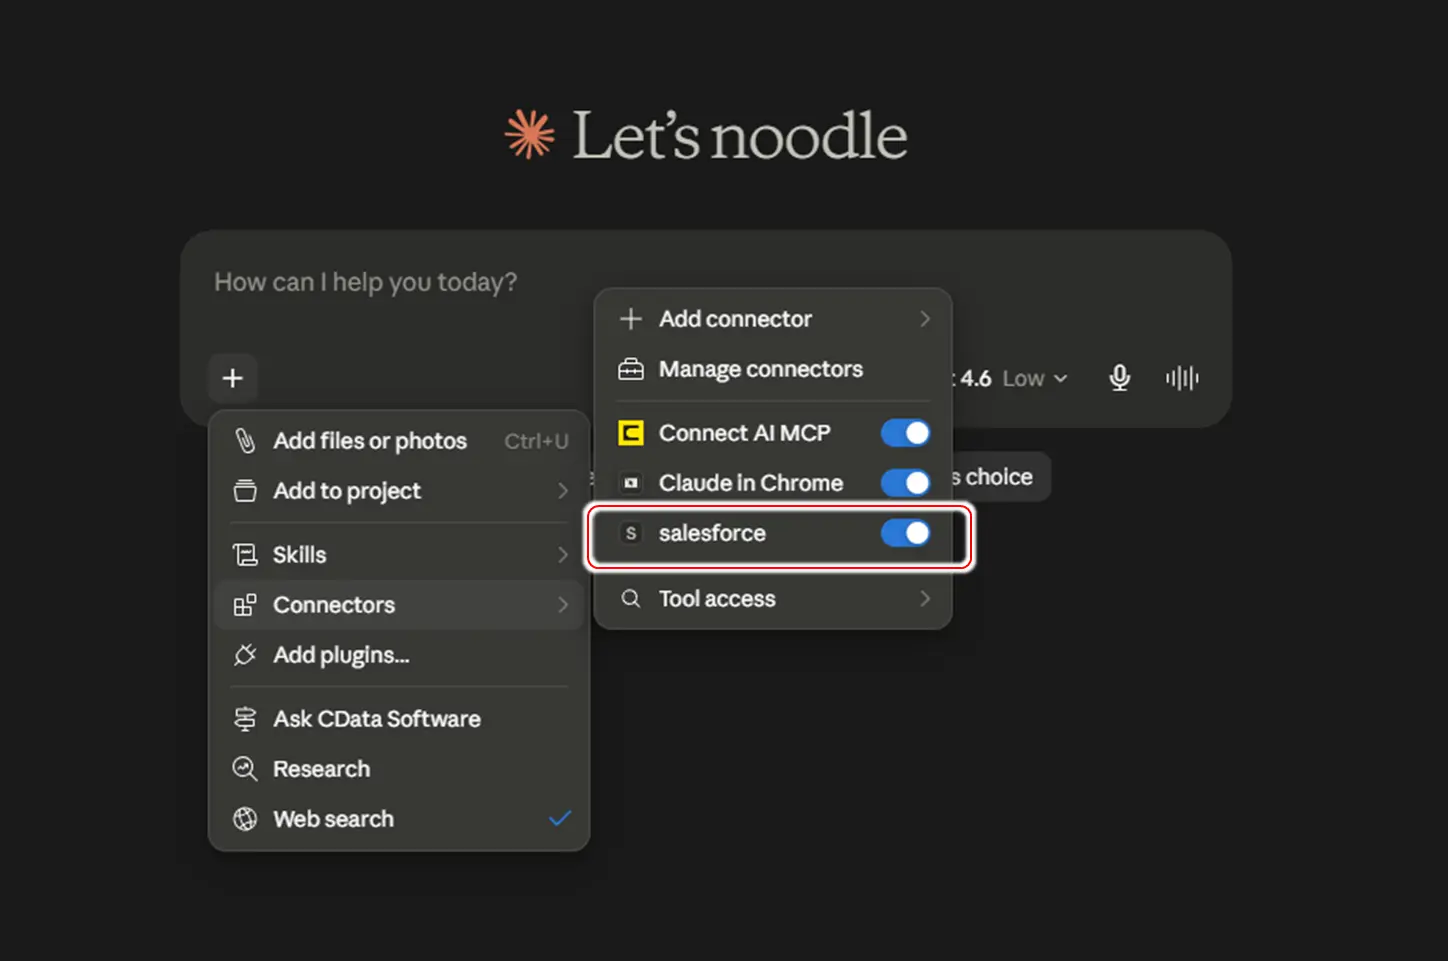1448x961 pixels.
Task: Click the plus icon beside Add connector
Action: [631, 319]
